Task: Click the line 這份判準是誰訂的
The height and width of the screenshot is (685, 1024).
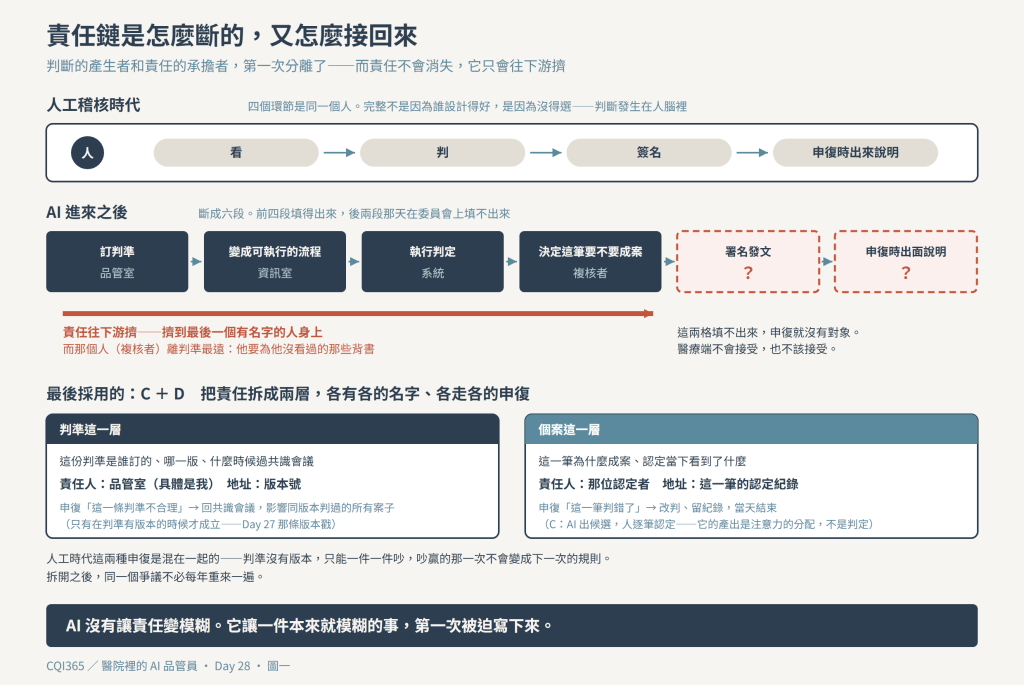Action: point(187,461)
